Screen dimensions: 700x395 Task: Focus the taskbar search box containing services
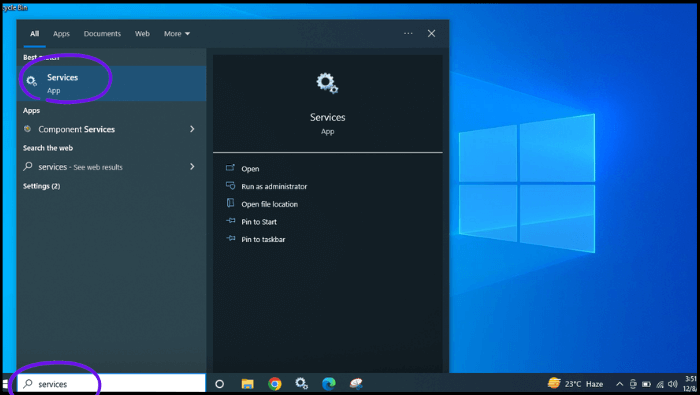click(111, 383)
